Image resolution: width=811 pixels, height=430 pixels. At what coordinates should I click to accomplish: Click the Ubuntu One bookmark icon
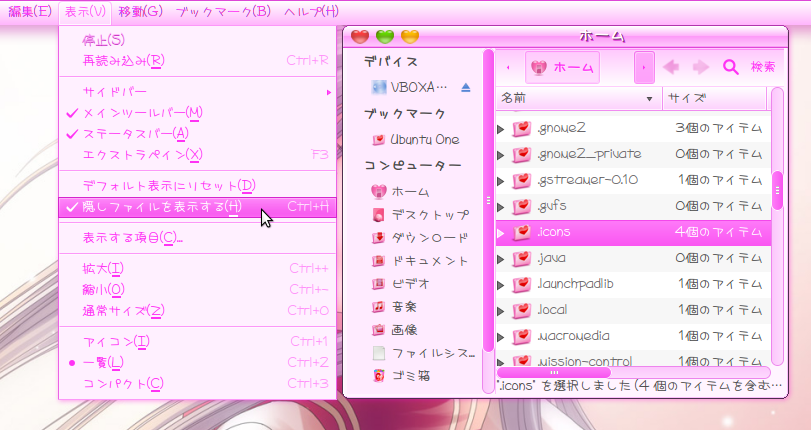click(x=379, y=140)
